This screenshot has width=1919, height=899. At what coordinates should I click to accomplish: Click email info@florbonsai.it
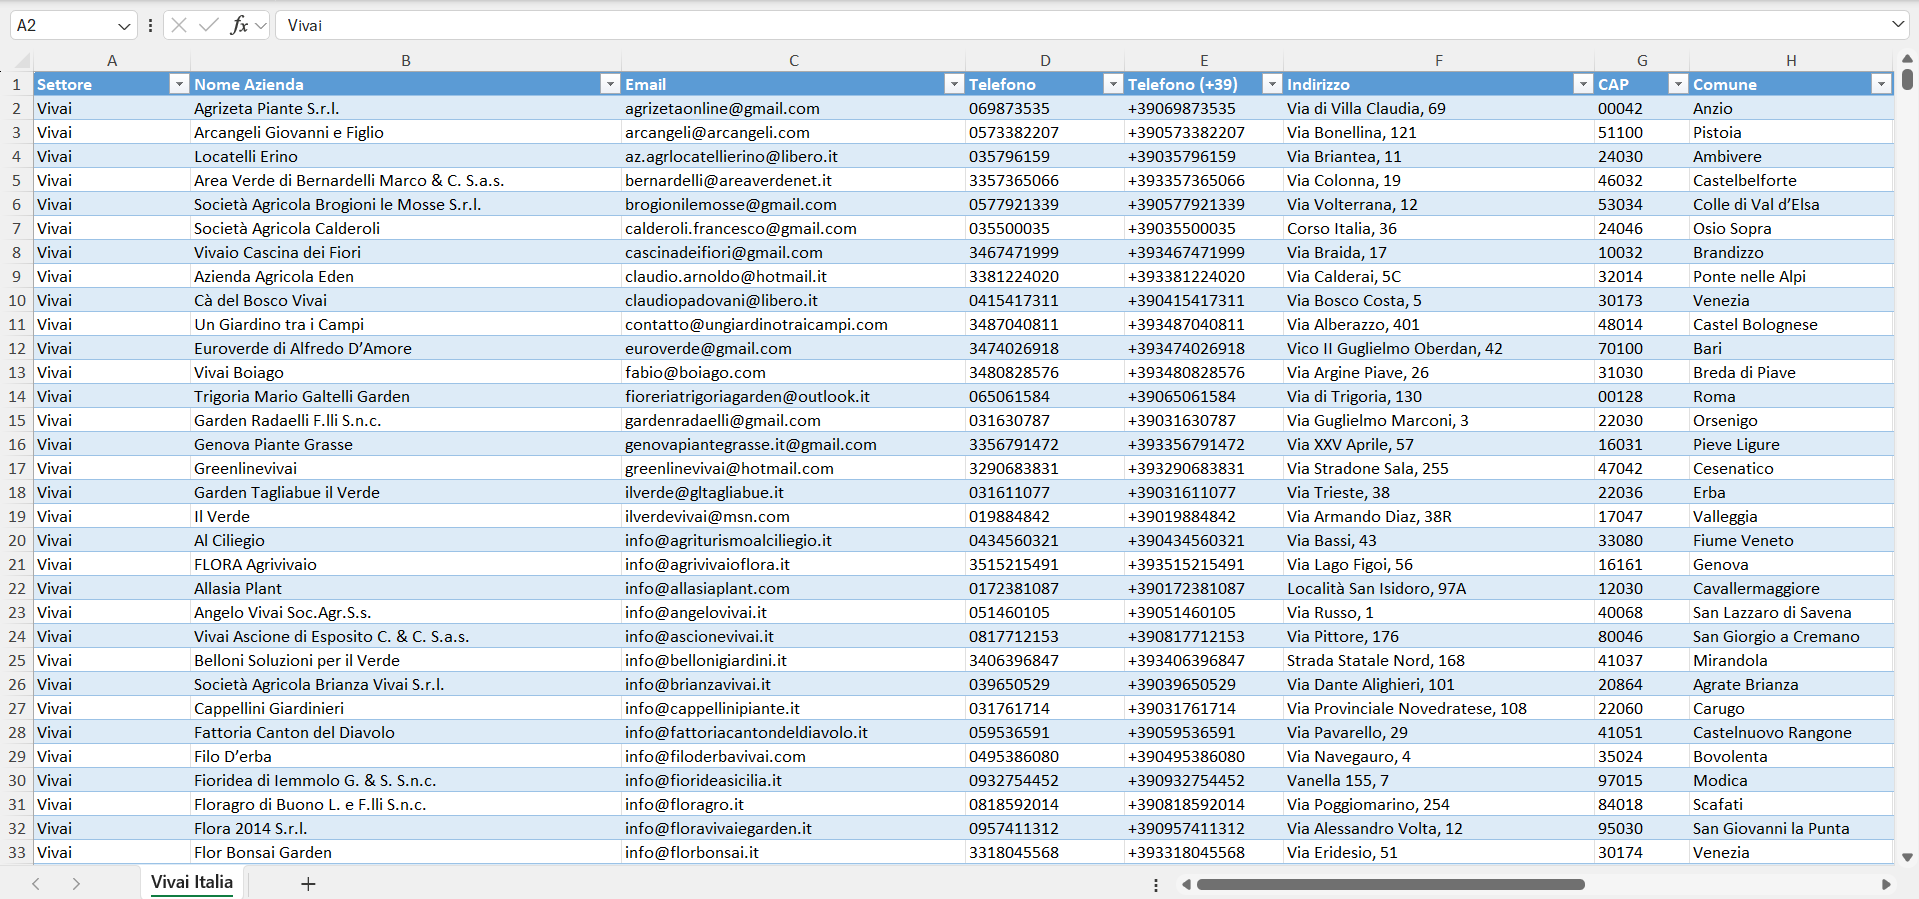[794, 852]
